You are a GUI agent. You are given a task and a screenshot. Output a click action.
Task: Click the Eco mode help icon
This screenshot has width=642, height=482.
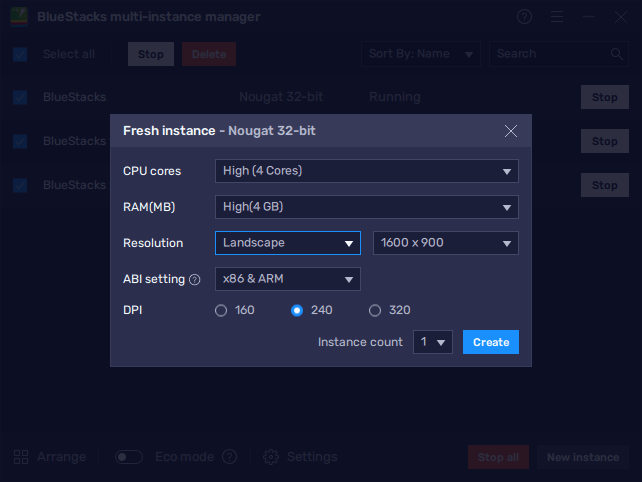tap(229, 457)
